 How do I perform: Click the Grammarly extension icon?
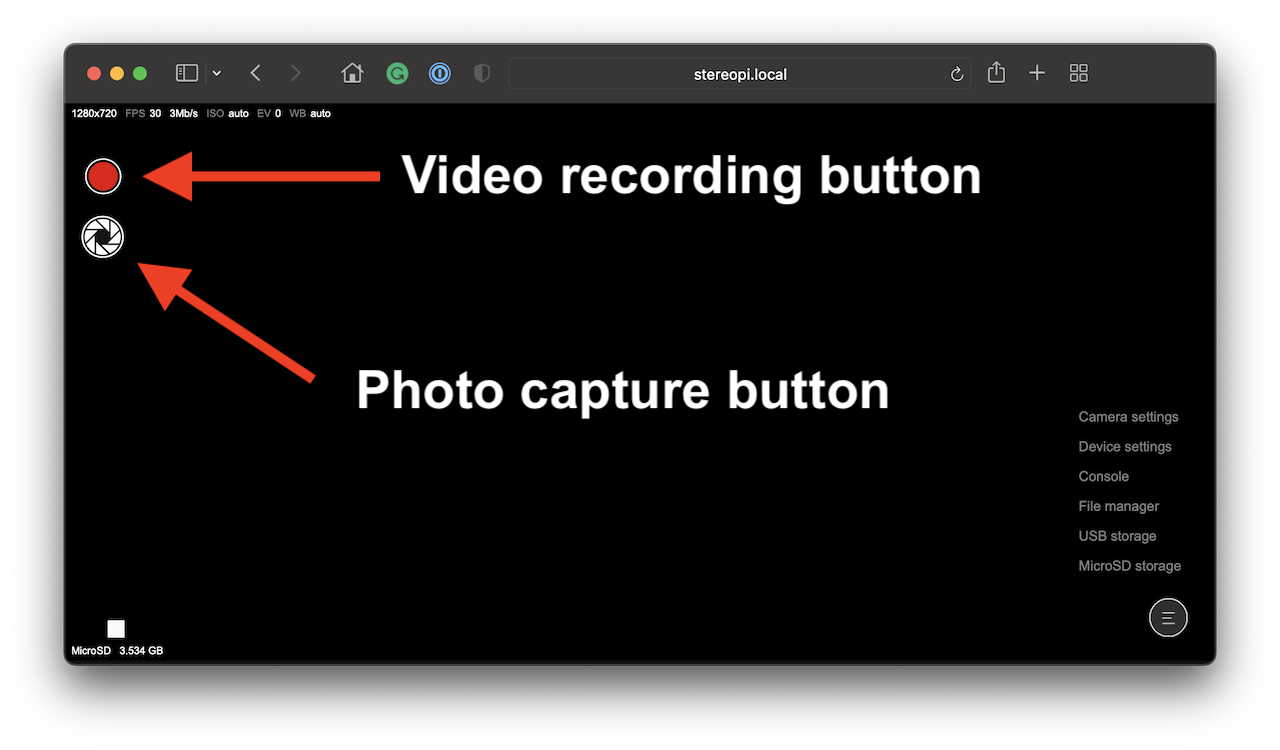pyautogui.click(x=397, y=73)
